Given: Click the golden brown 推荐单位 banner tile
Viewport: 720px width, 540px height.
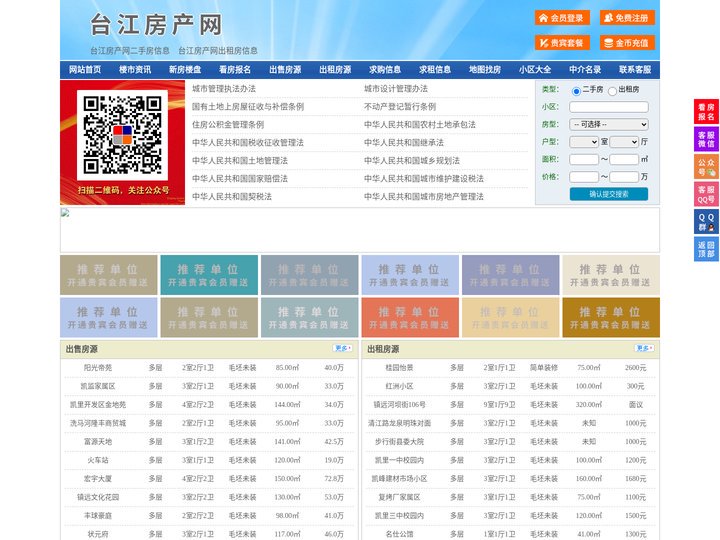Looking at the screenshot, I should (x=611, y=317).
